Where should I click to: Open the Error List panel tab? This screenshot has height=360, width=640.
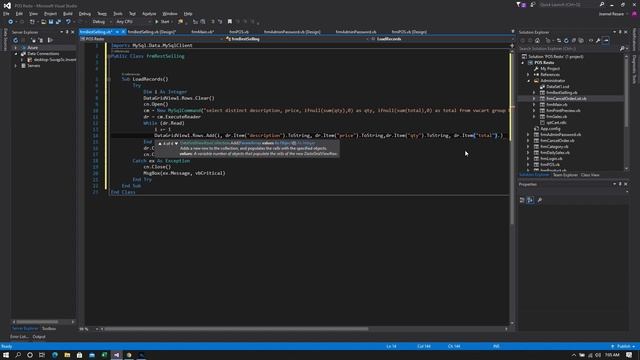coord(19,337)
